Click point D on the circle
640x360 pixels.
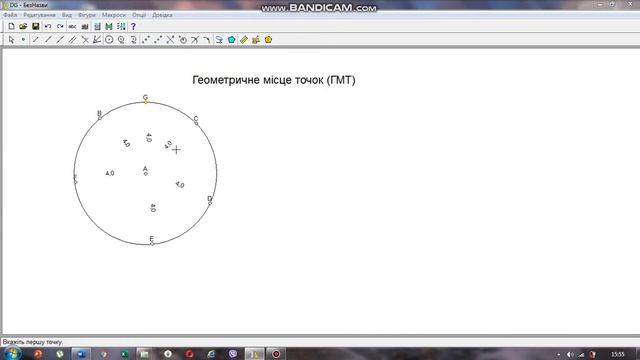pos(210,203)
